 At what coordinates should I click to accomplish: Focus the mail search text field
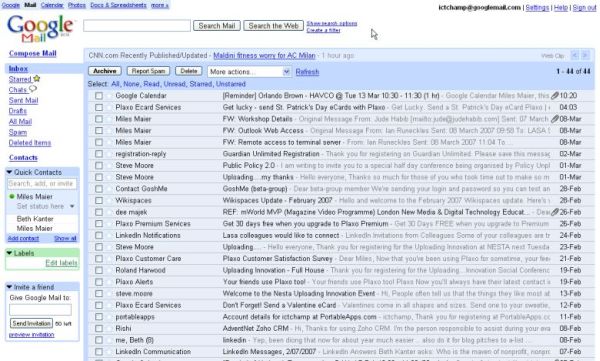click(x=137, y=26)
